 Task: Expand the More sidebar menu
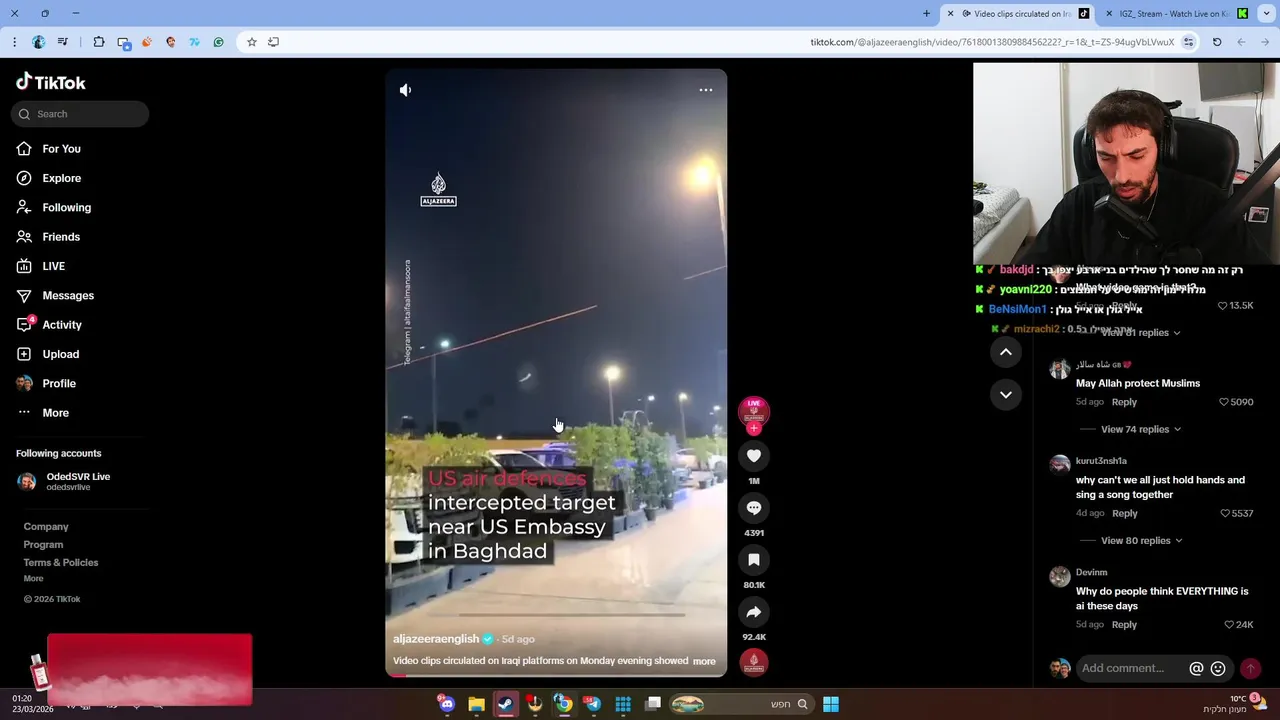(x=43, y=413)
